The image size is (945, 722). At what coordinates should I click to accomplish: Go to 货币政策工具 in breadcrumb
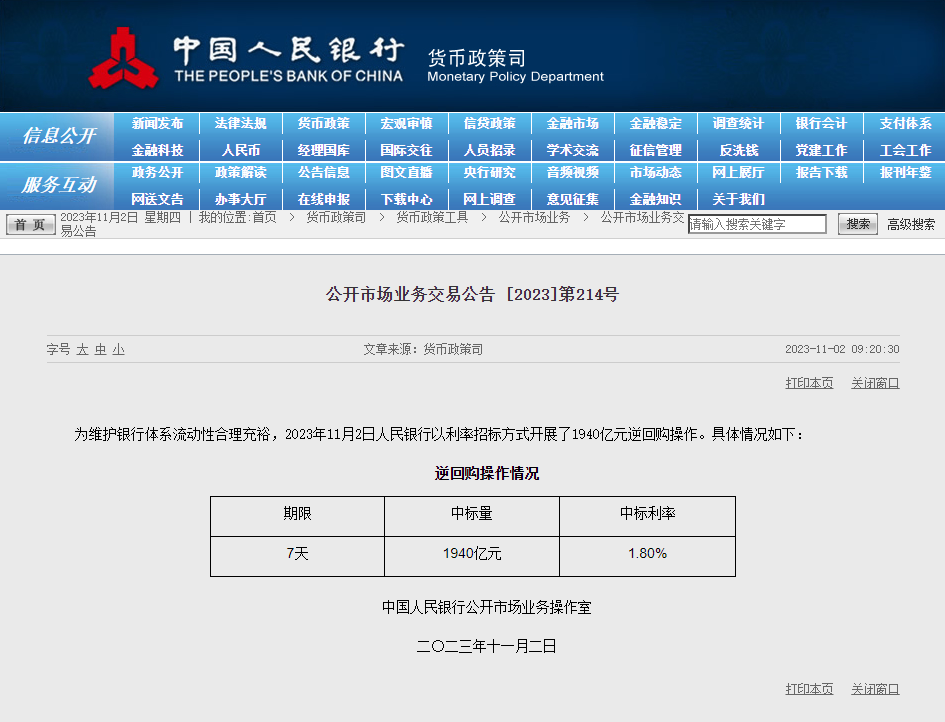click(x=432, y=217)
